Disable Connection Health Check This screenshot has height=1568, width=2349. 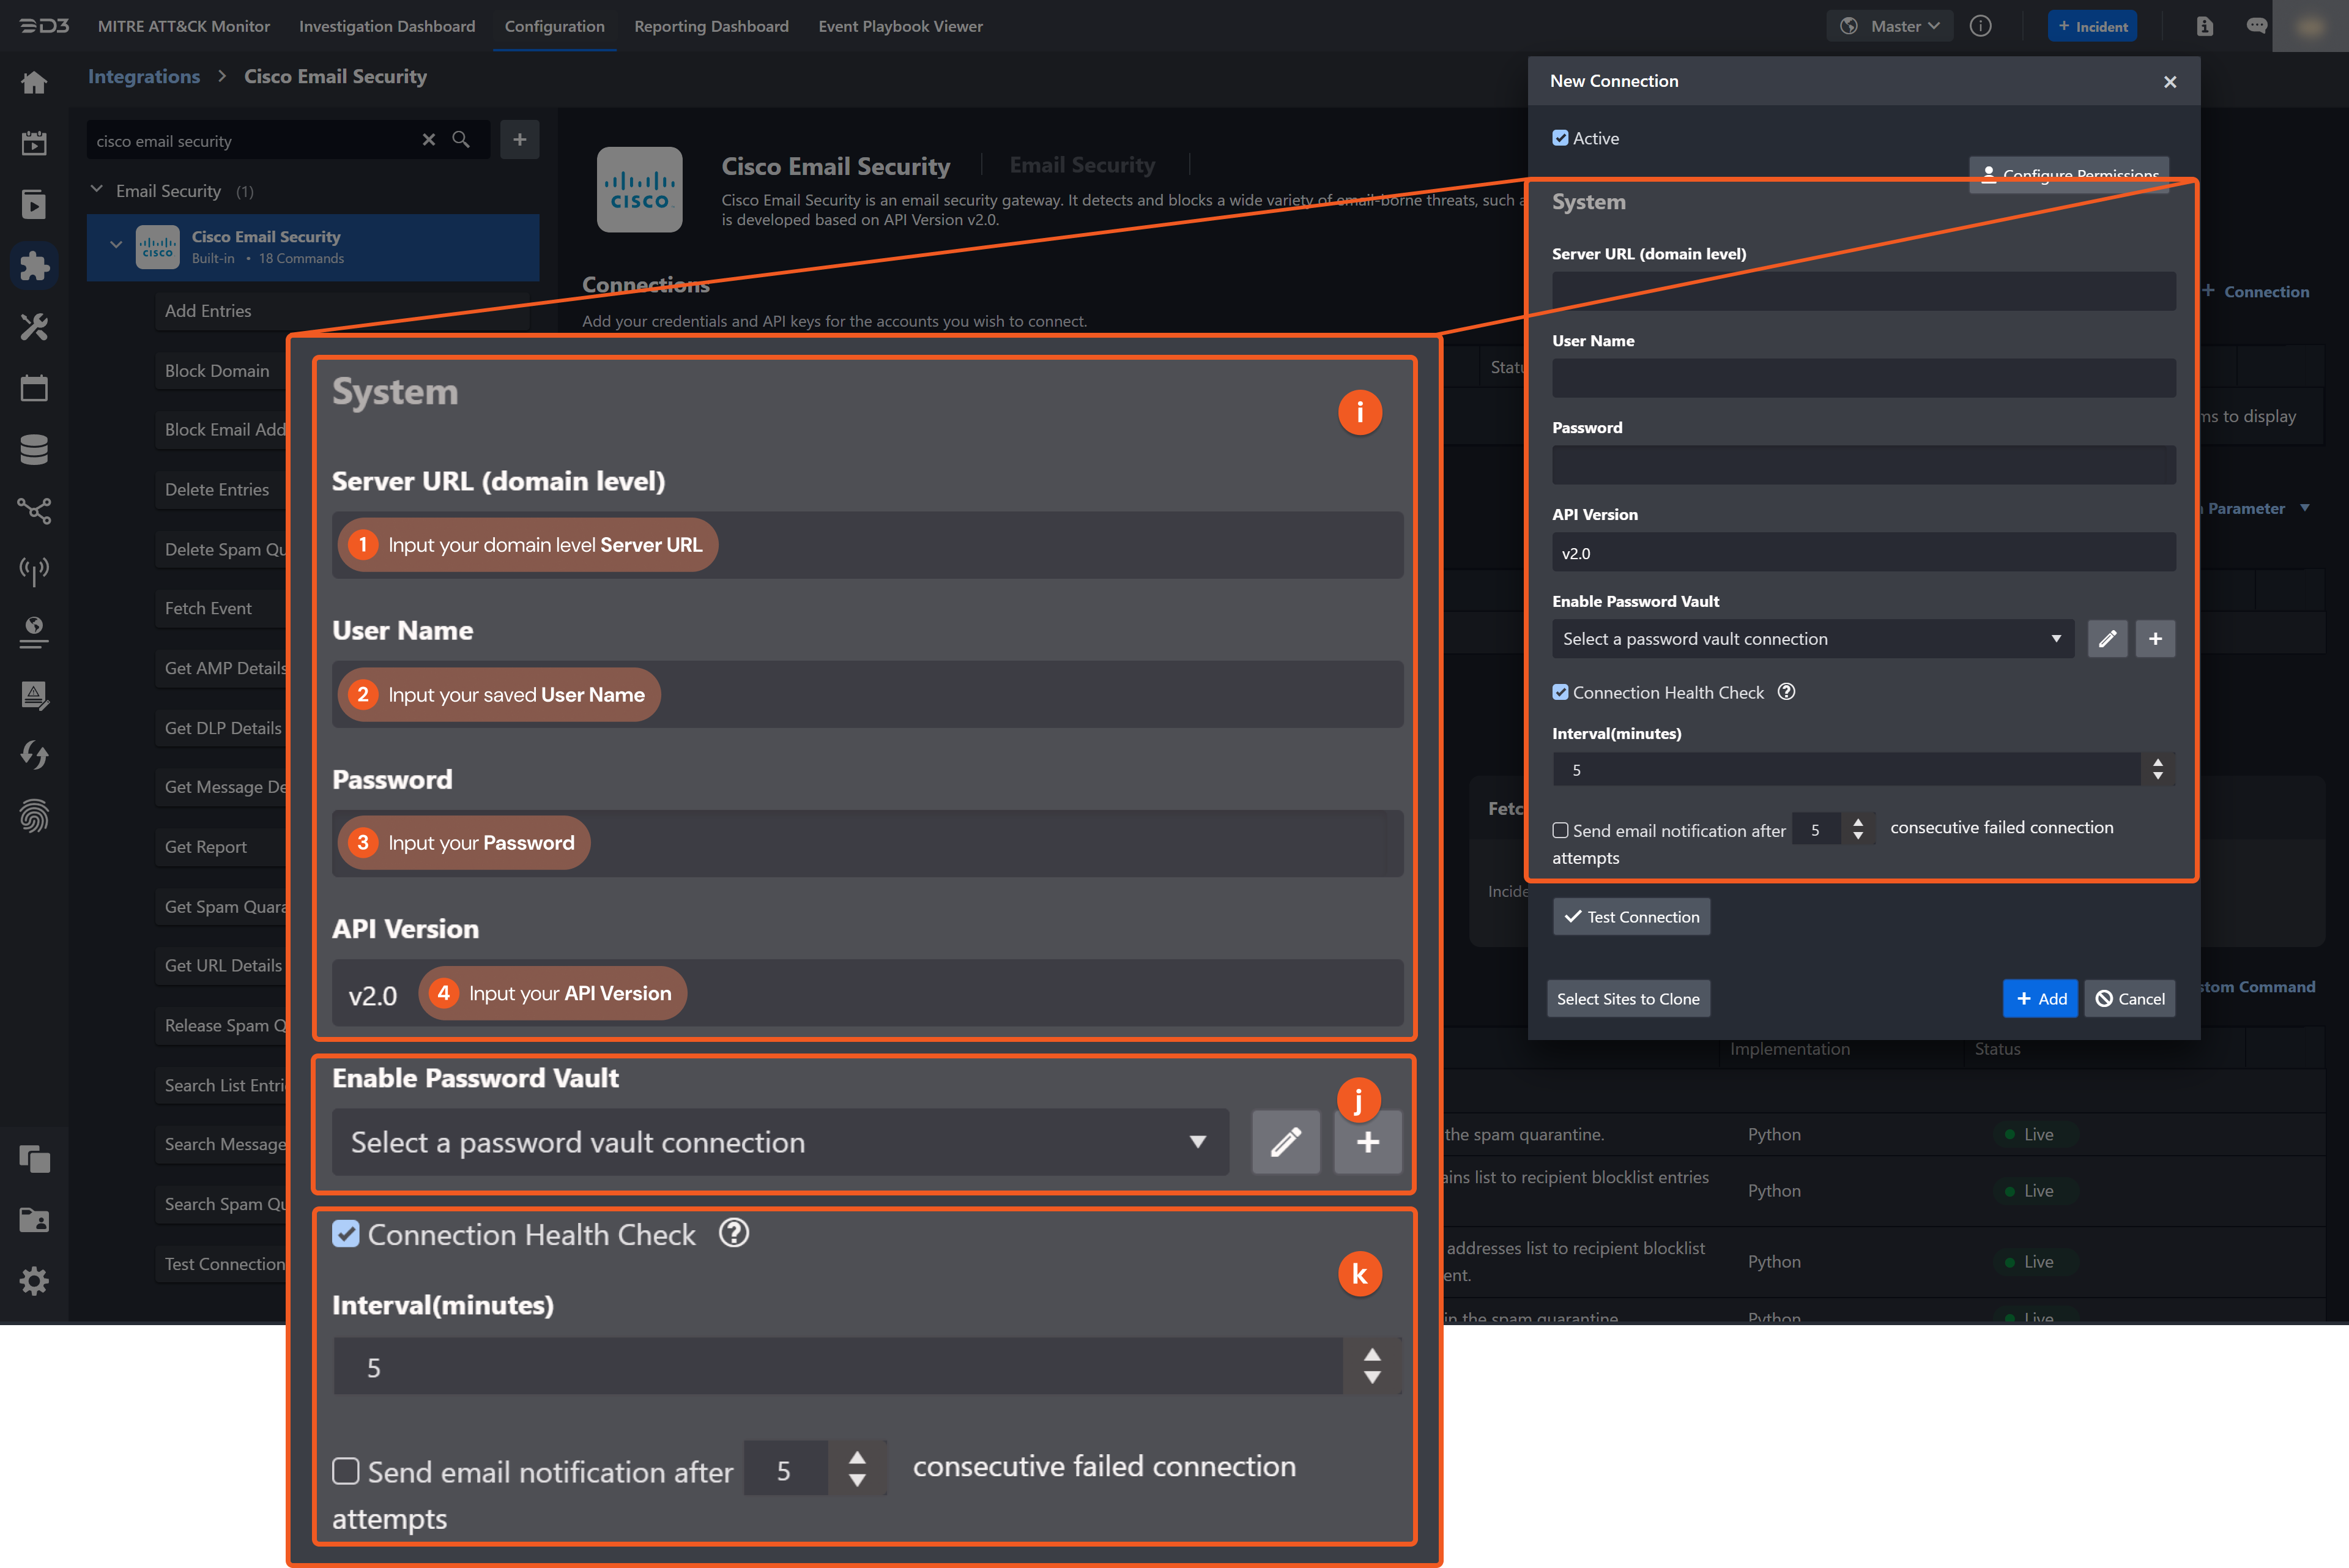[x=1560, y=692]
